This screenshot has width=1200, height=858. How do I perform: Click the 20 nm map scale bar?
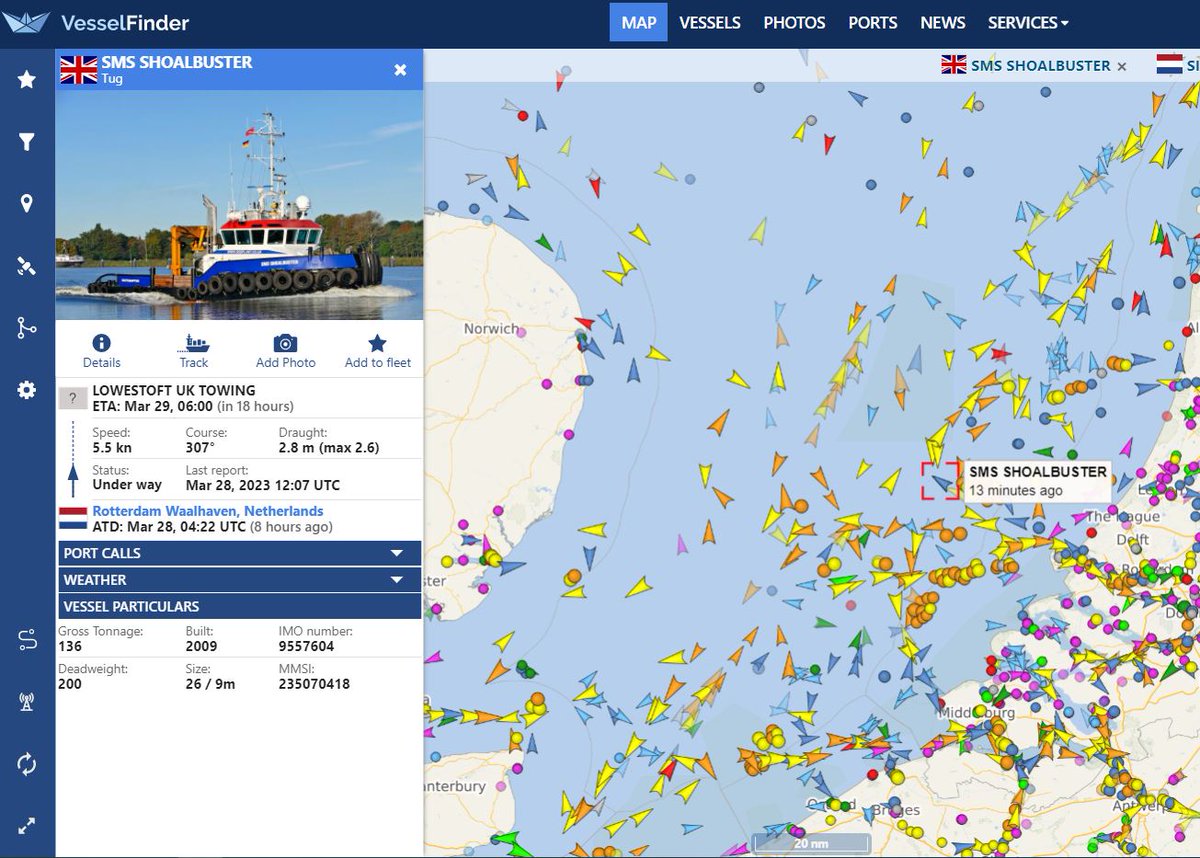[811, 843]
